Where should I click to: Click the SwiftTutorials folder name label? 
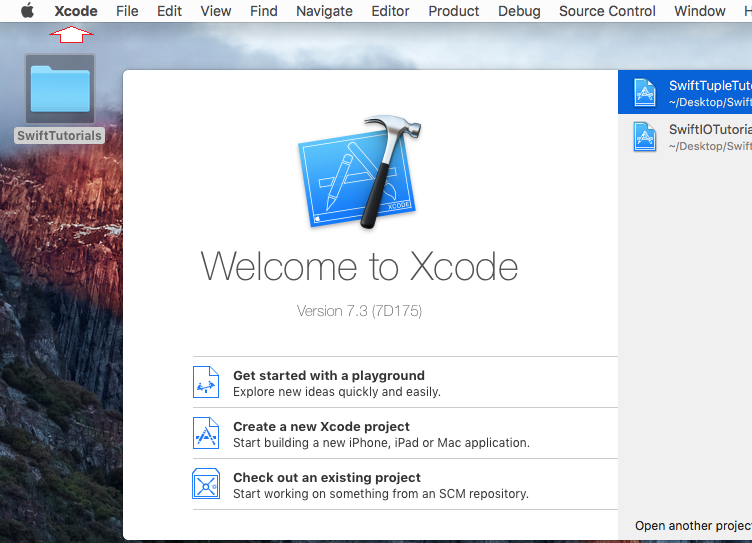pos(59,136)
